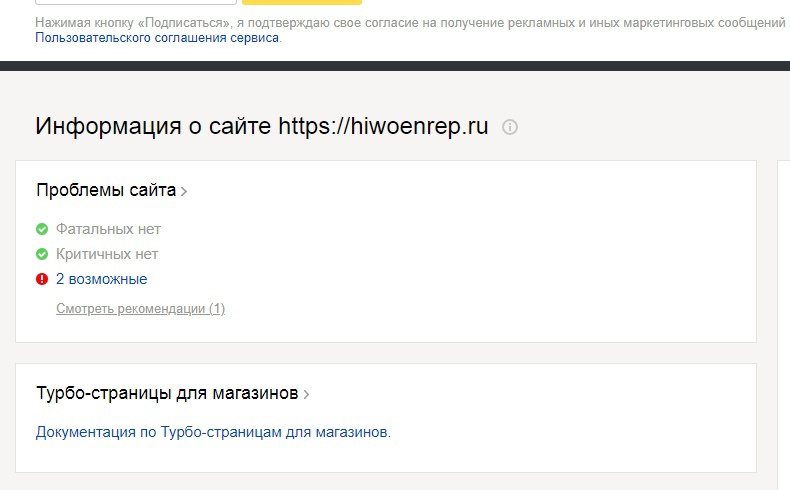This screenshot has height=490, width=790.
Task: Open the "2 возможные" problems link
Action: [x=101, y=279]
